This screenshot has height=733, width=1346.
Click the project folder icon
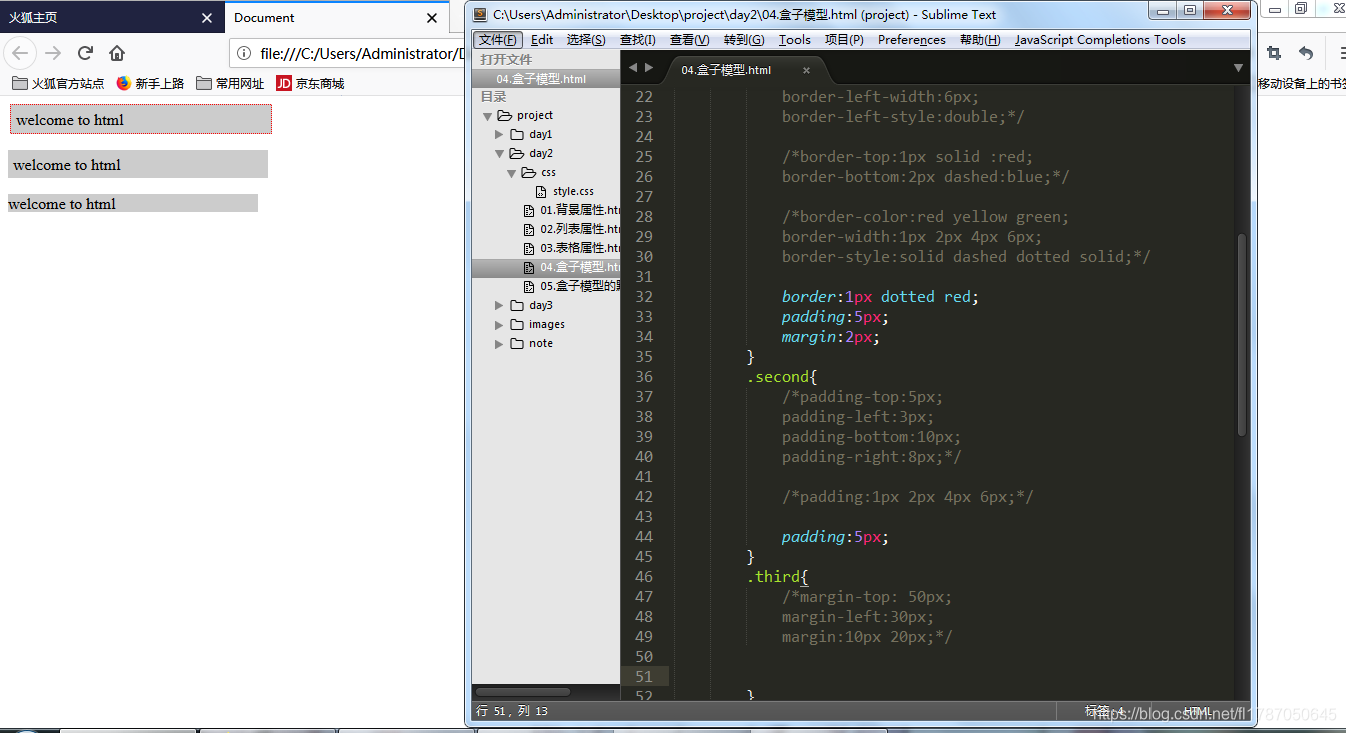[504, 116]
